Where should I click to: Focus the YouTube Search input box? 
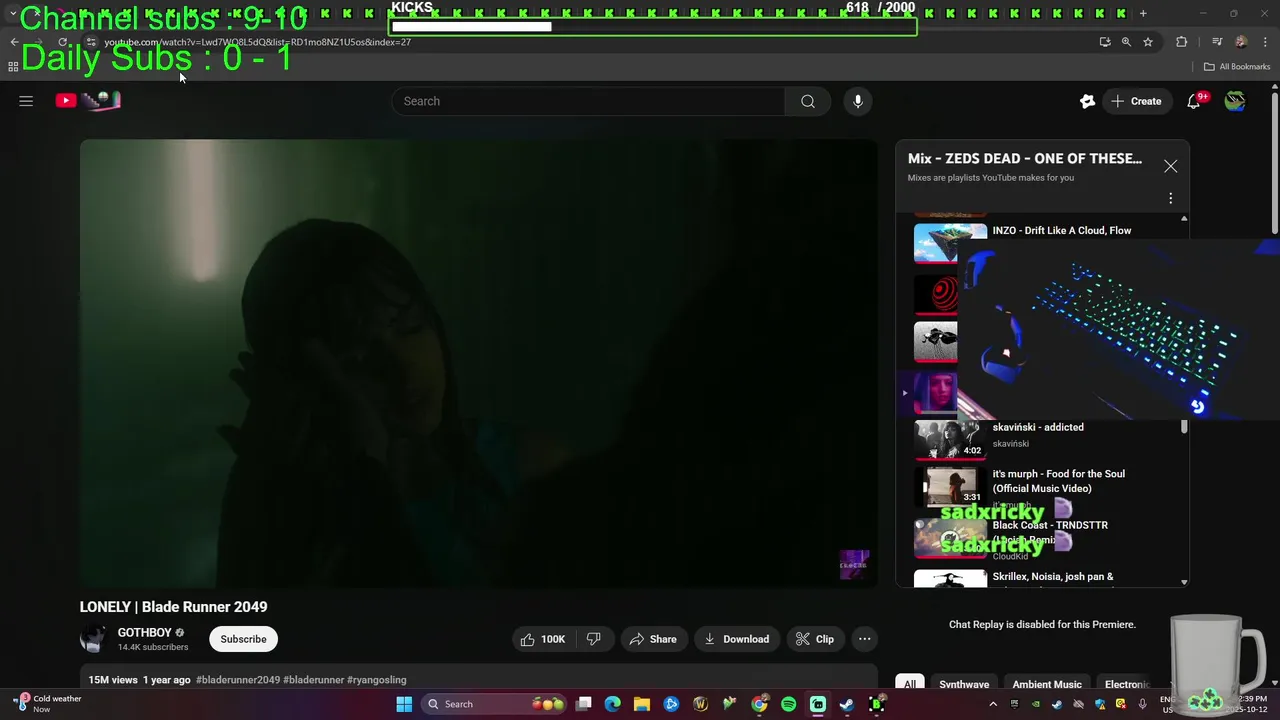tap(590, 101)
